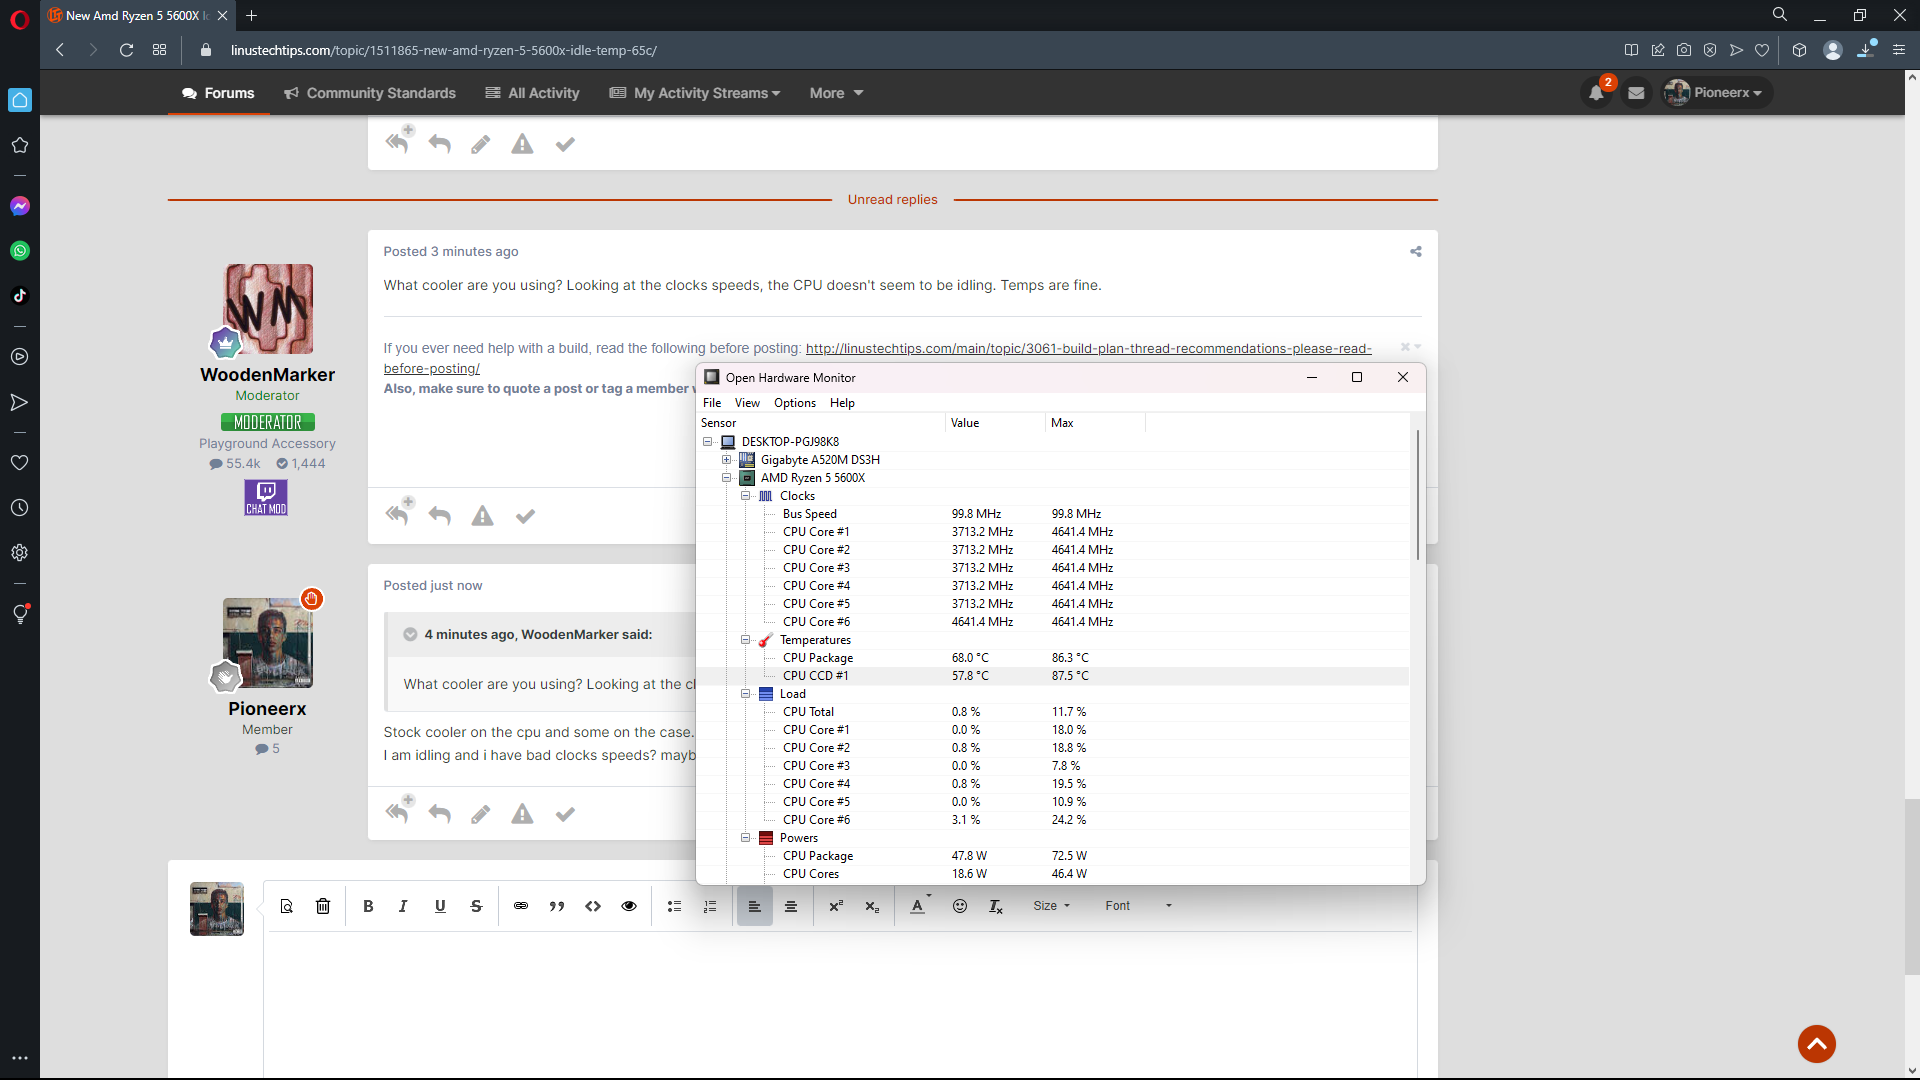
Task: Mark WoodenMarker's post as solution
Action: [525, 516]
